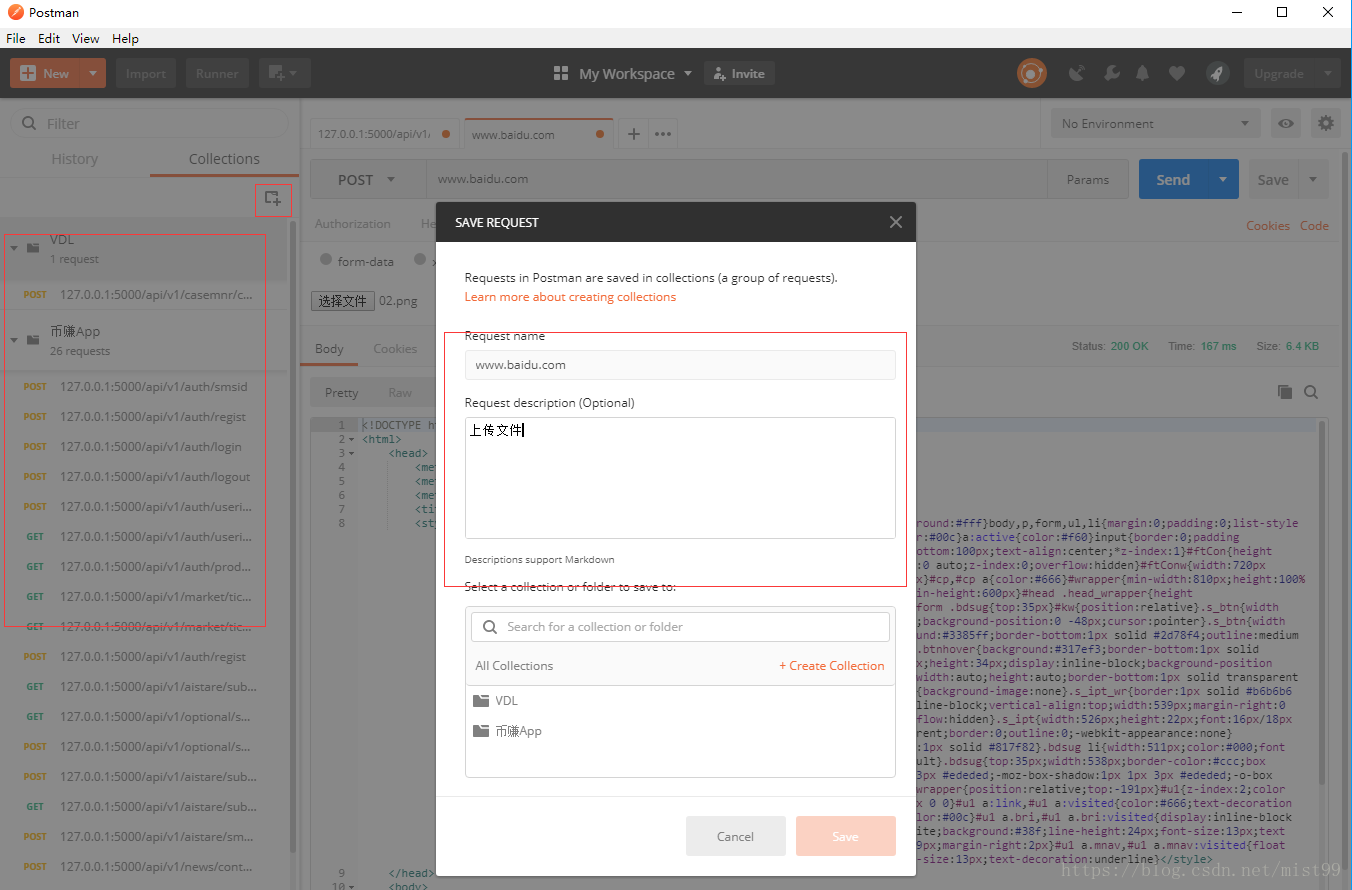Open the Help menu
1352x890 pixels.
click(x=125, y=38)
